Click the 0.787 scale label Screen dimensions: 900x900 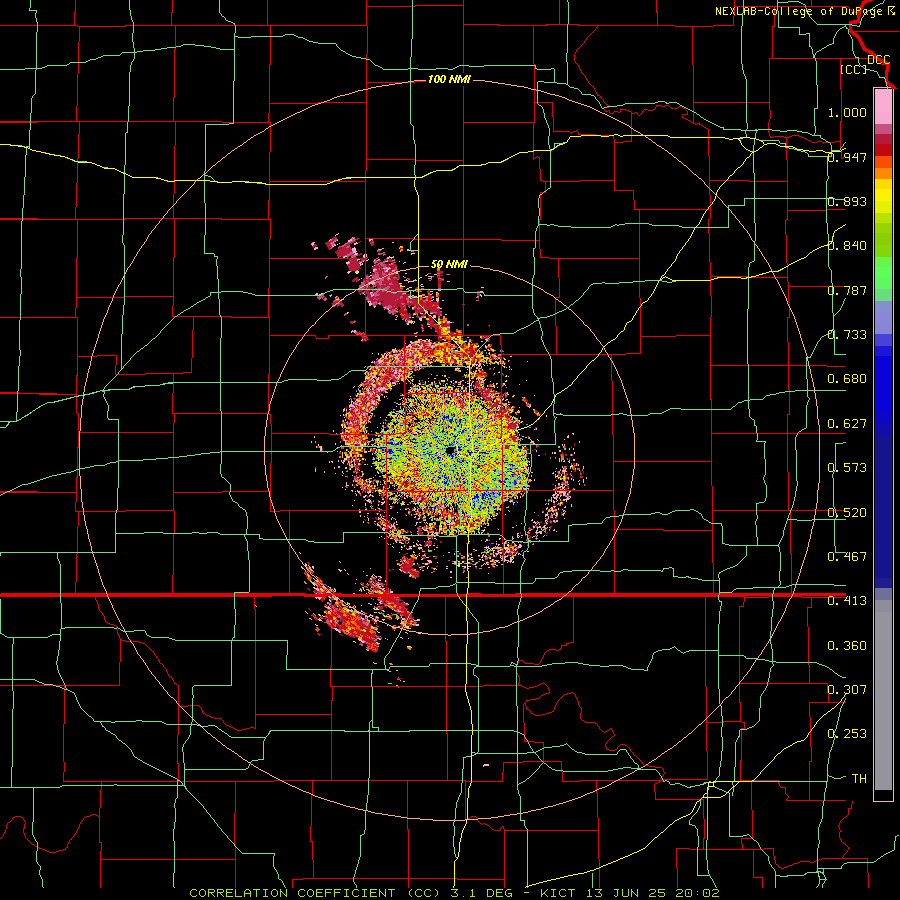pyautogui.click(x=847, y=290)
